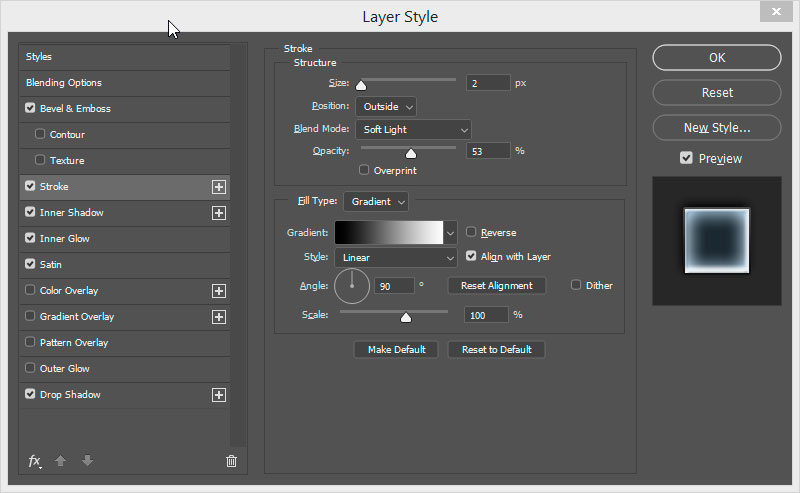
Task: Add another Gradient Overlay with plus icon
Action: click(219, 317)
